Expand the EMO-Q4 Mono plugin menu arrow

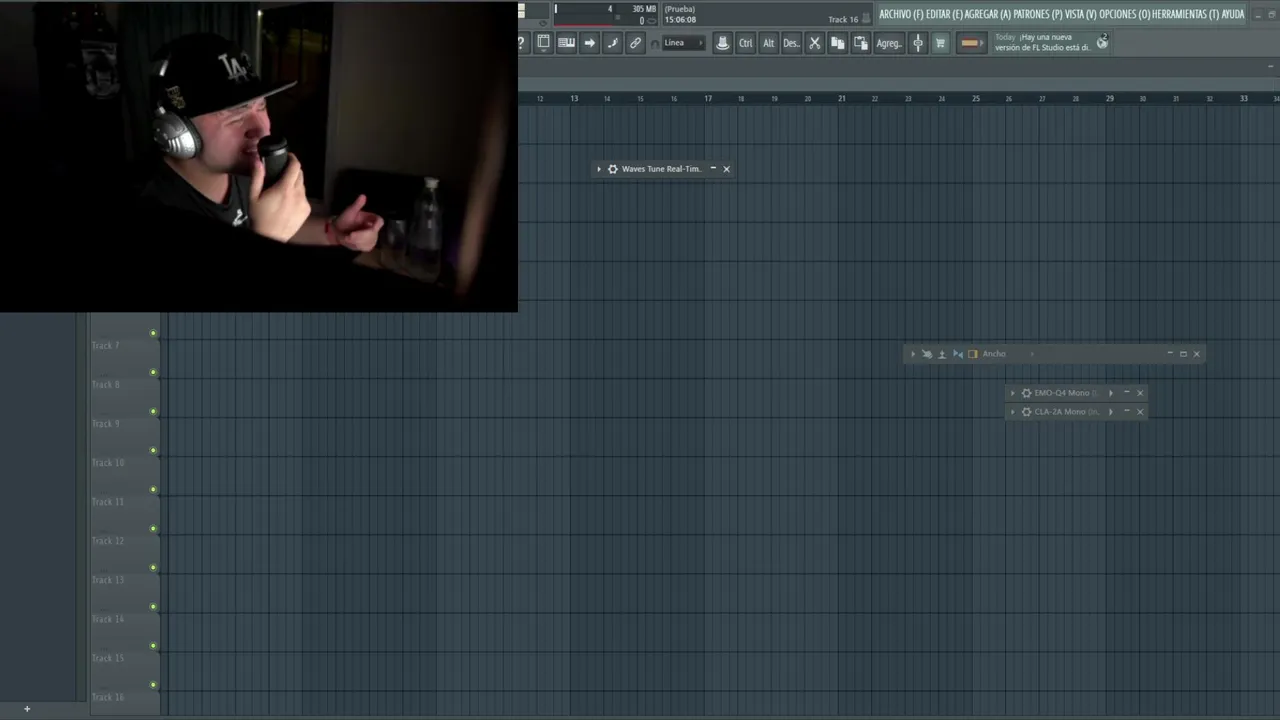pyautogui.click(x=1012, y=393)
